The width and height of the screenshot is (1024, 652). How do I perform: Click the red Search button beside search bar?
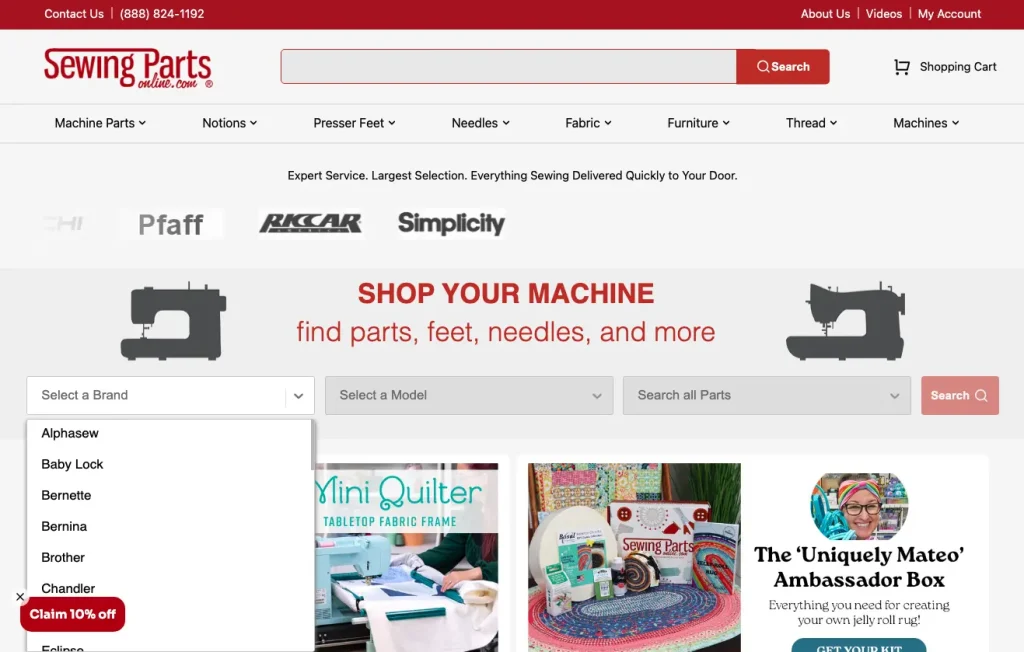783,67
